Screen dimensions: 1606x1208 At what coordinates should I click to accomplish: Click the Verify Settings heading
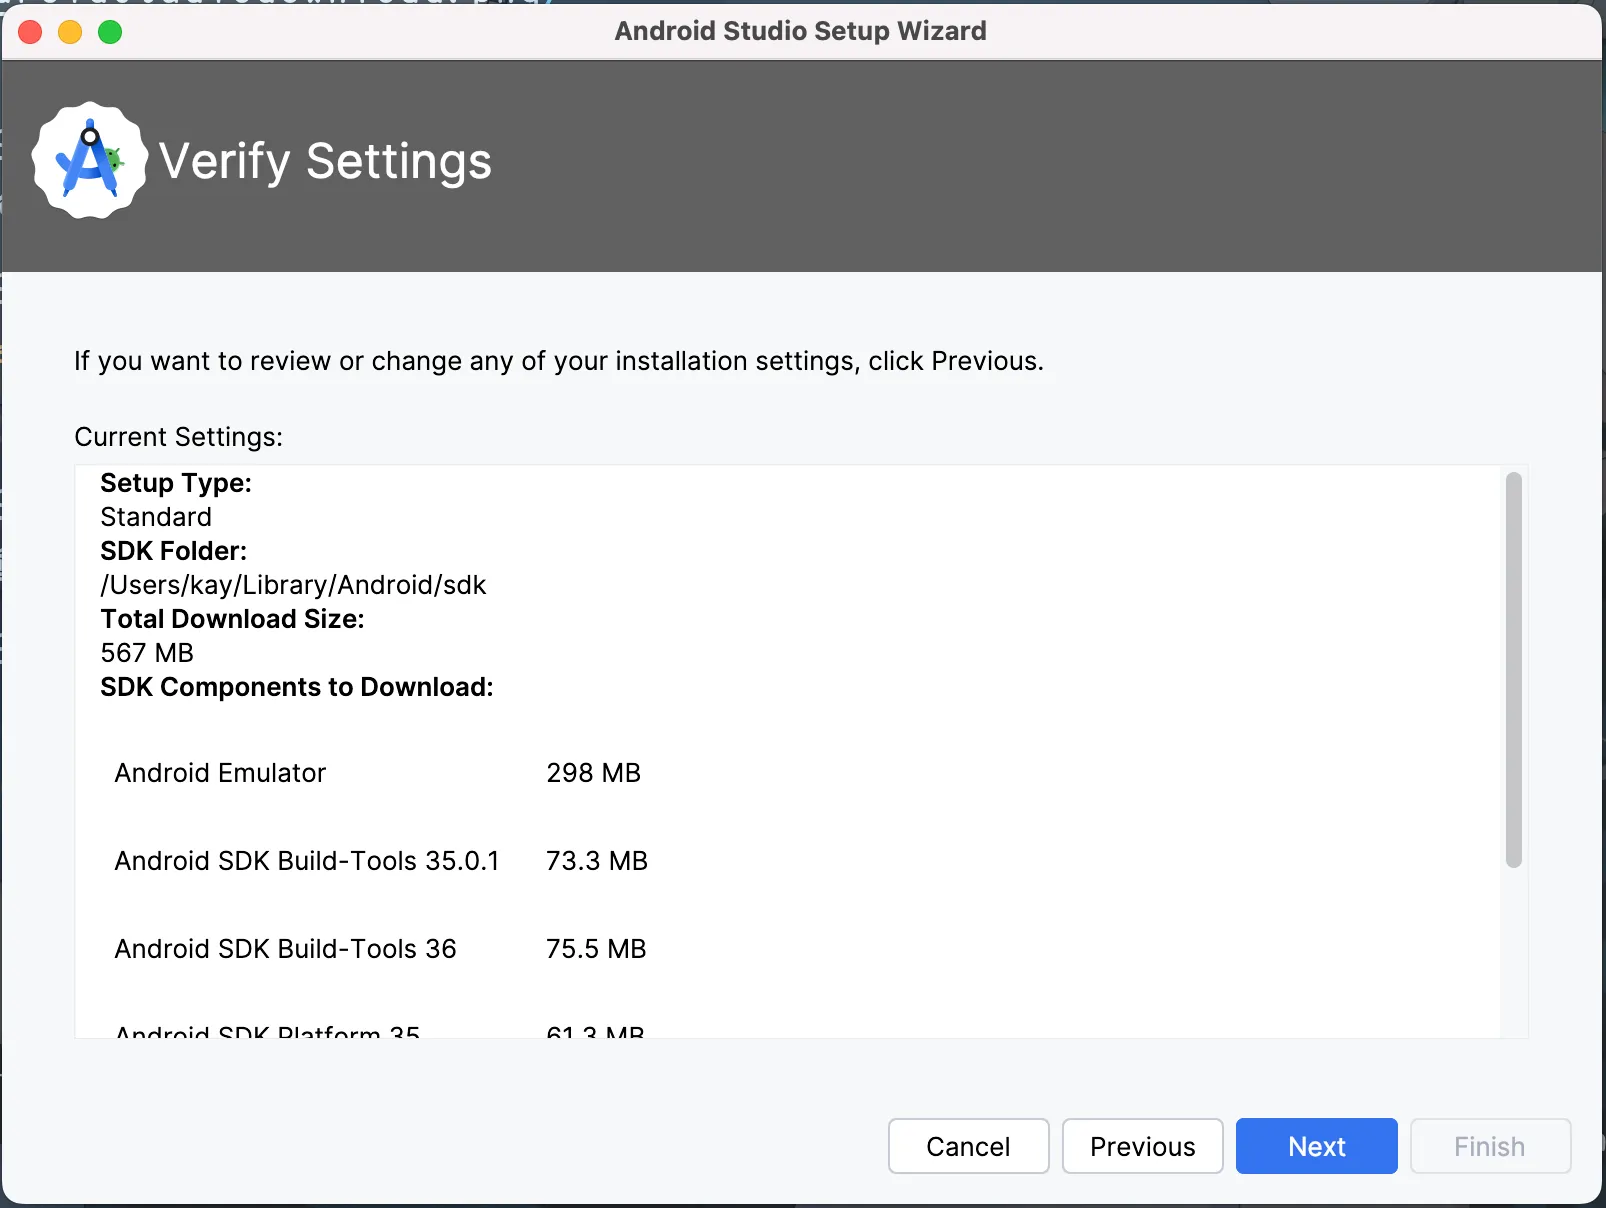tap(325, 162)
